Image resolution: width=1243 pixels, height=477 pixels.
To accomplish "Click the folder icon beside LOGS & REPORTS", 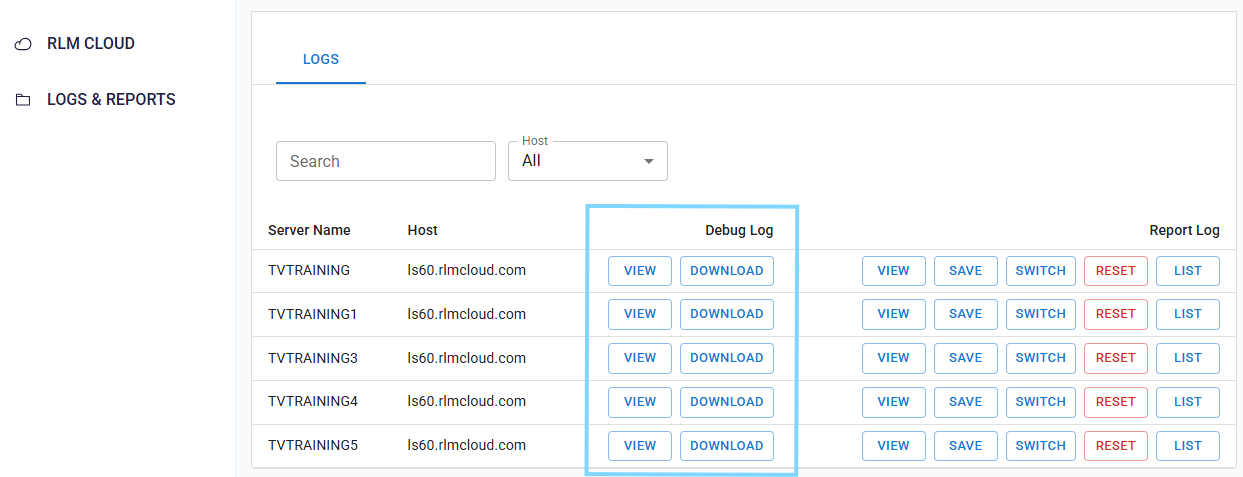I will pyautogui.click(x=23, y=100).
